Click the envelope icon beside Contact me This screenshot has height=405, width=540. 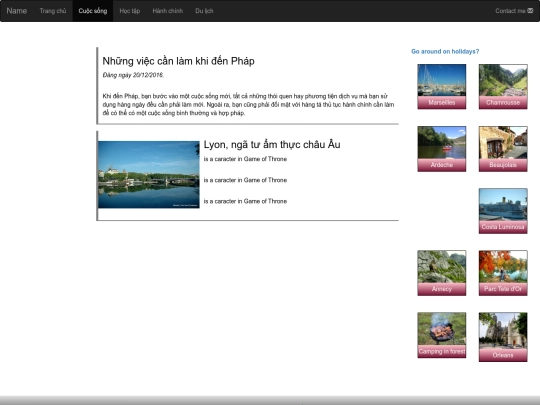click(x=530, y=11)
